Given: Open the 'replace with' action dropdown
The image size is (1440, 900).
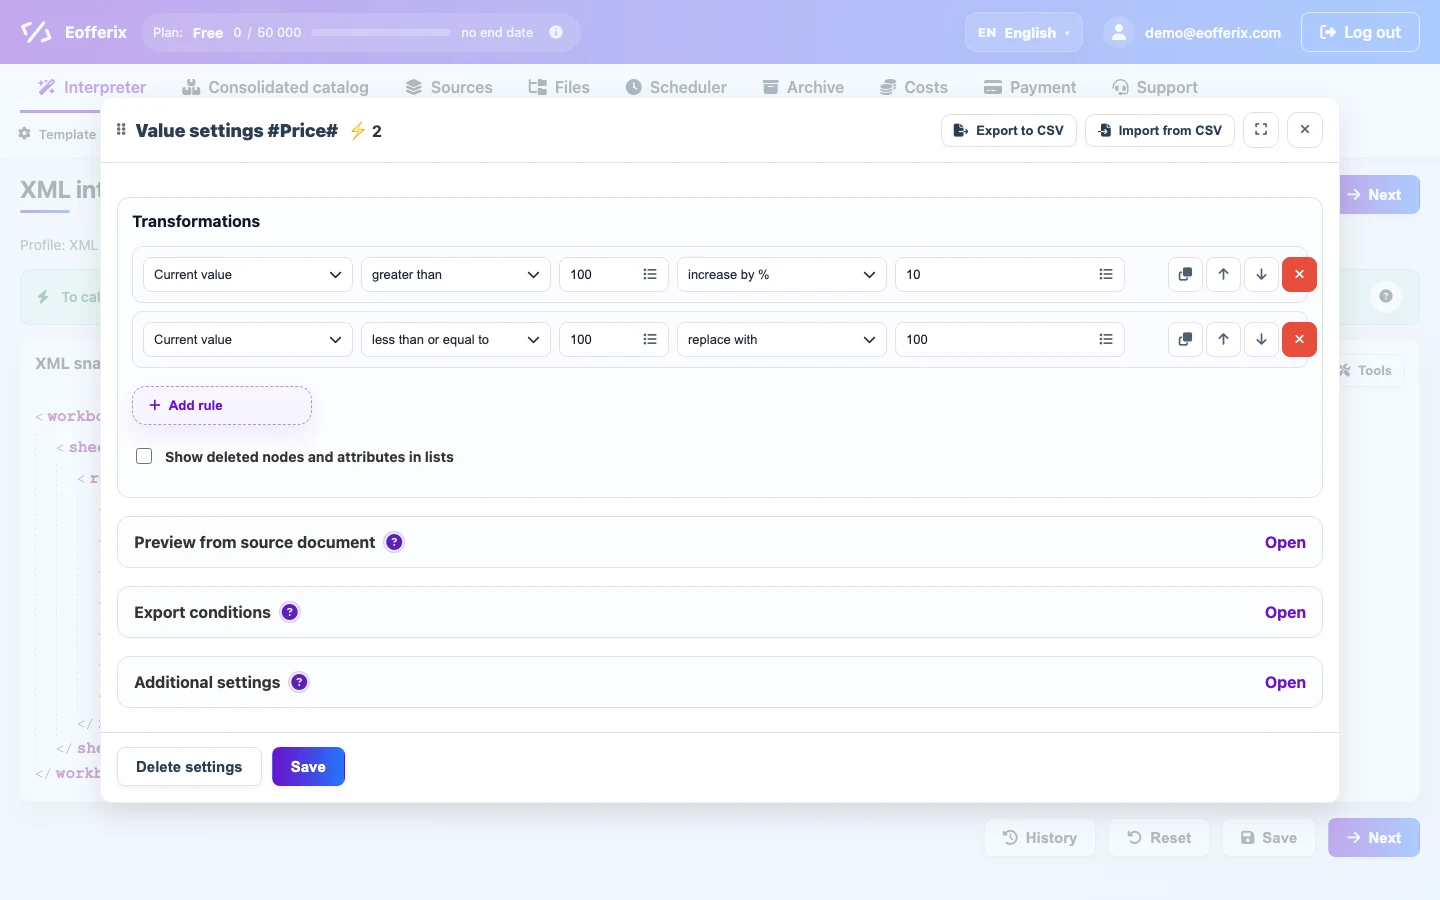Looking at the screenshot, I should coord(782,339).
